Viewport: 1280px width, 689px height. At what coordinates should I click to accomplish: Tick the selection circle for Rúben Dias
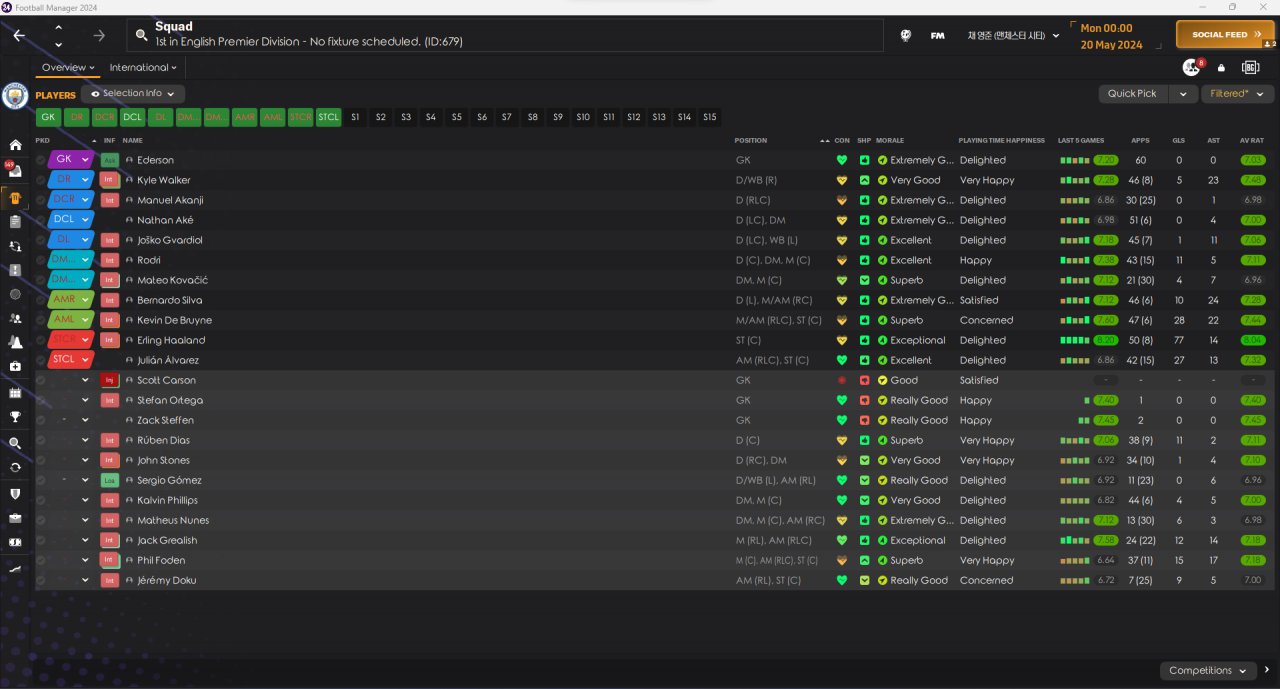point(41,440)
